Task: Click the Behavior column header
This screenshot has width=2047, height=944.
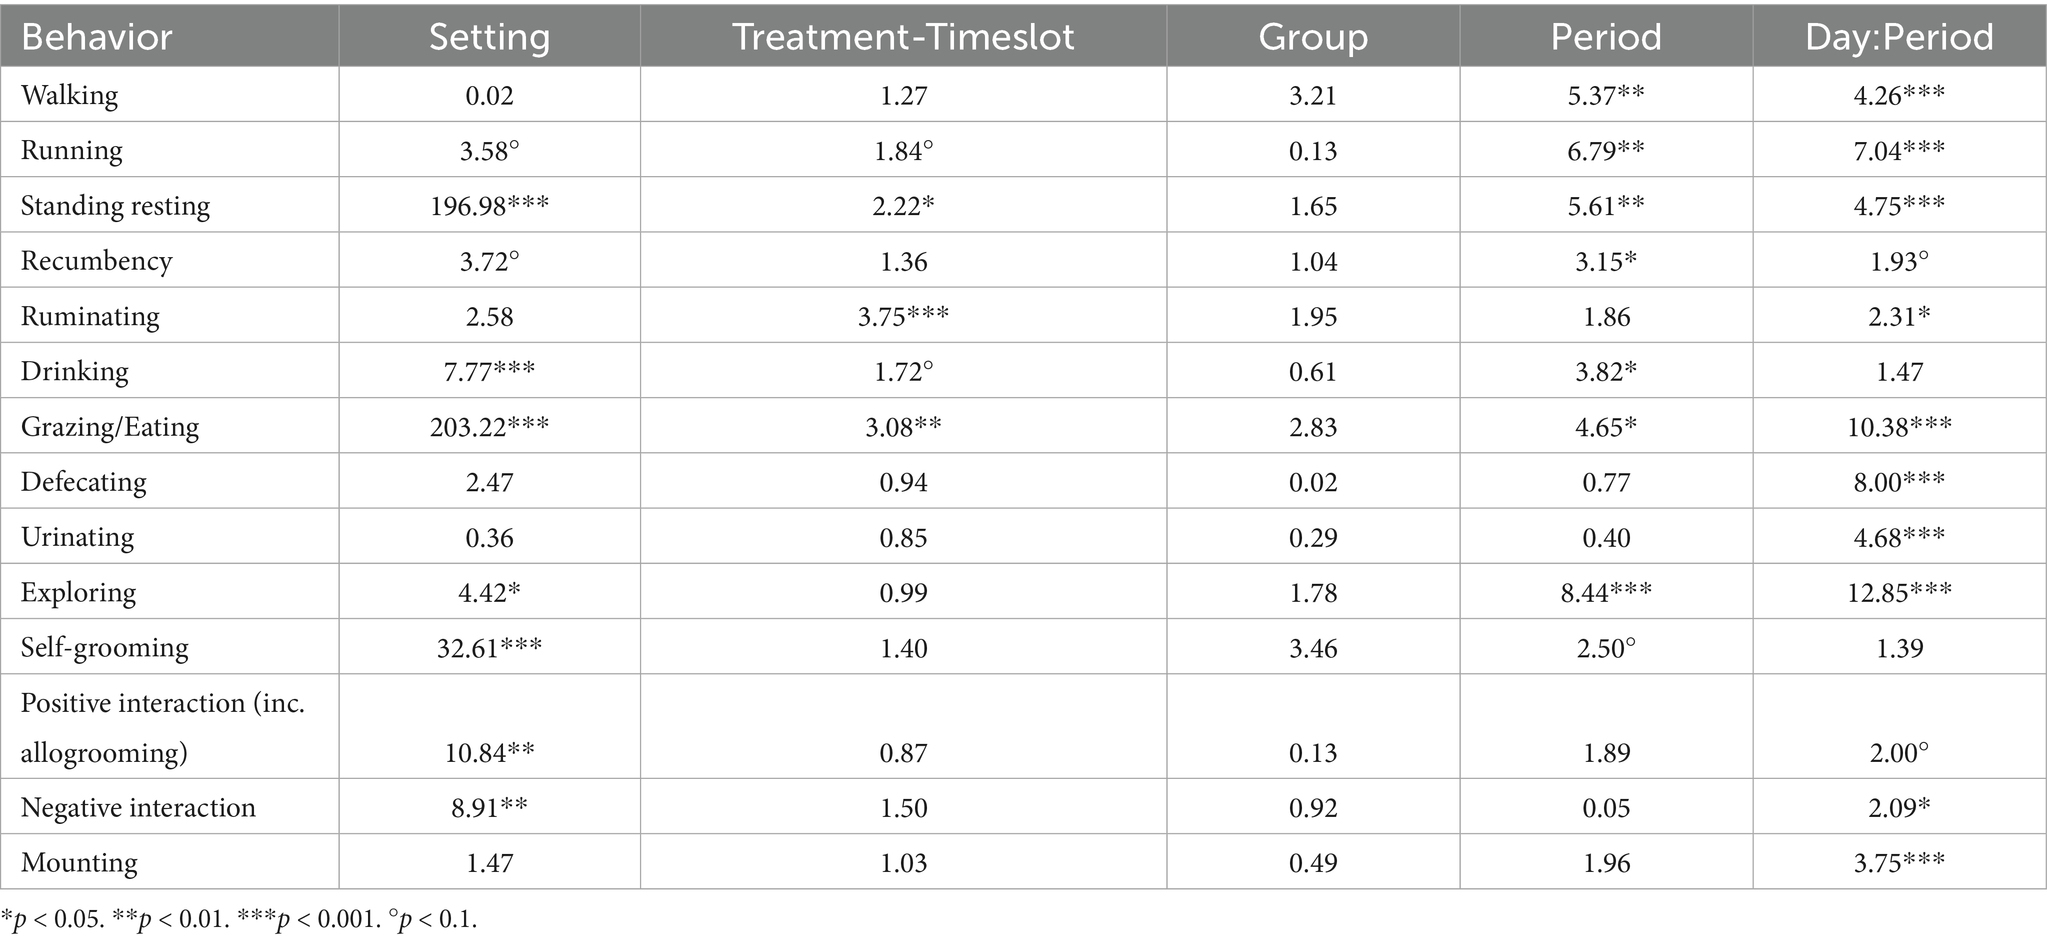Action: [x=97, y=37]
